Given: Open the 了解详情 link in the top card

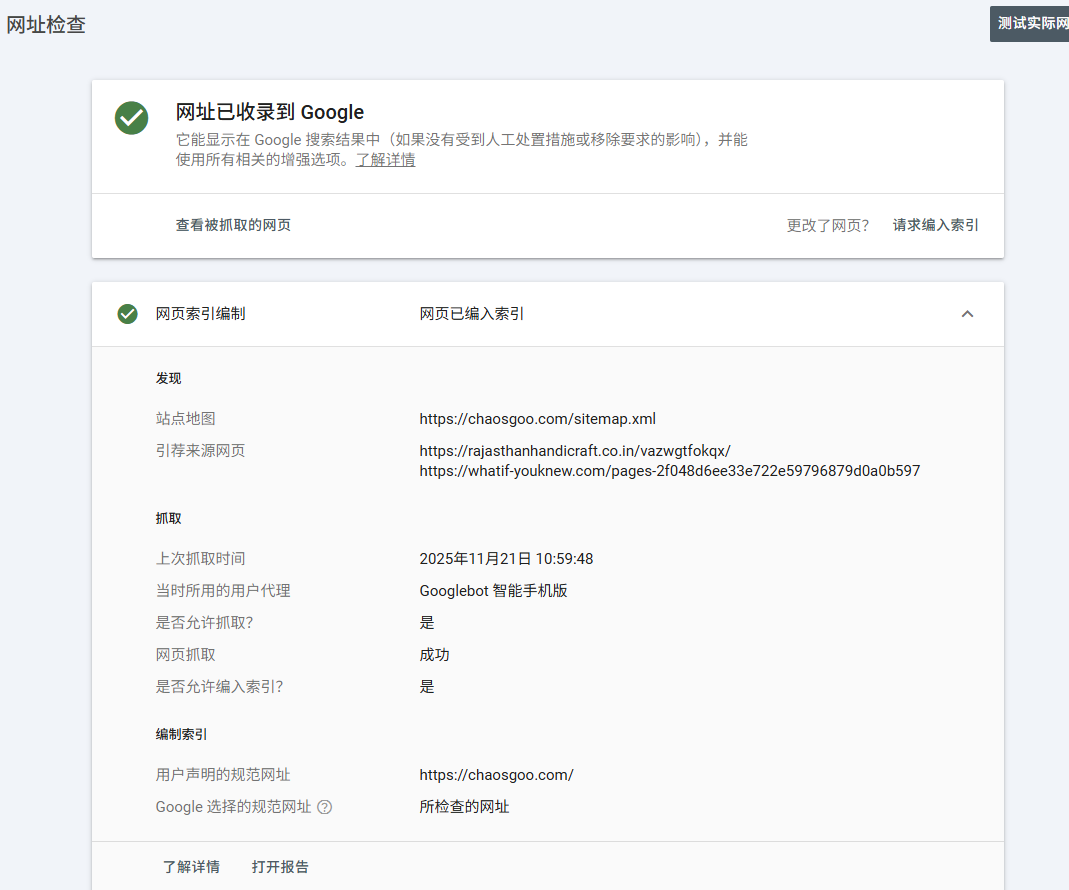Looking at the screenshot, I should (385, 160).
